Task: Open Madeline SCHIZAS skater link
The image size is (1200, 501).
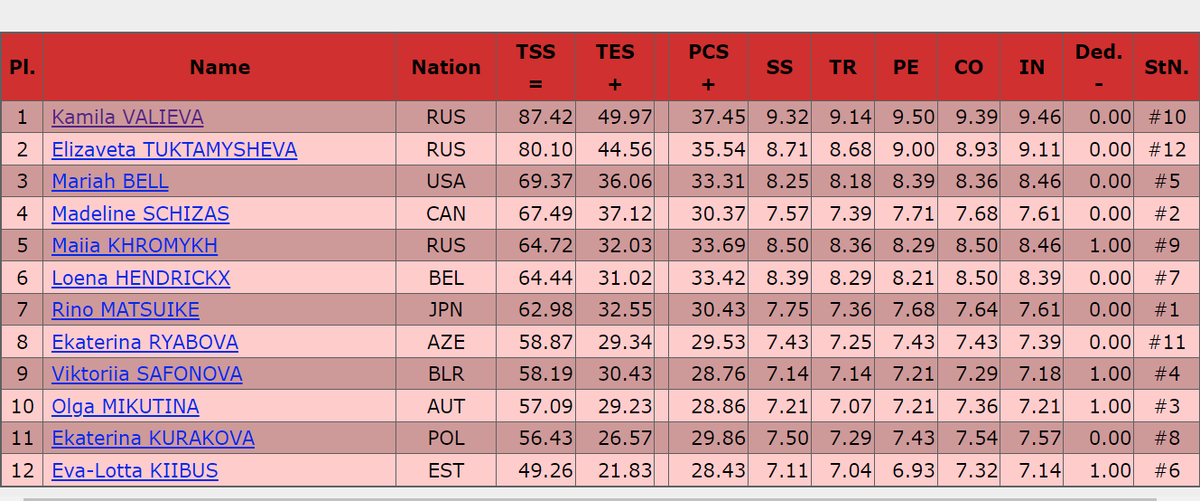Action: click(140, 214)
